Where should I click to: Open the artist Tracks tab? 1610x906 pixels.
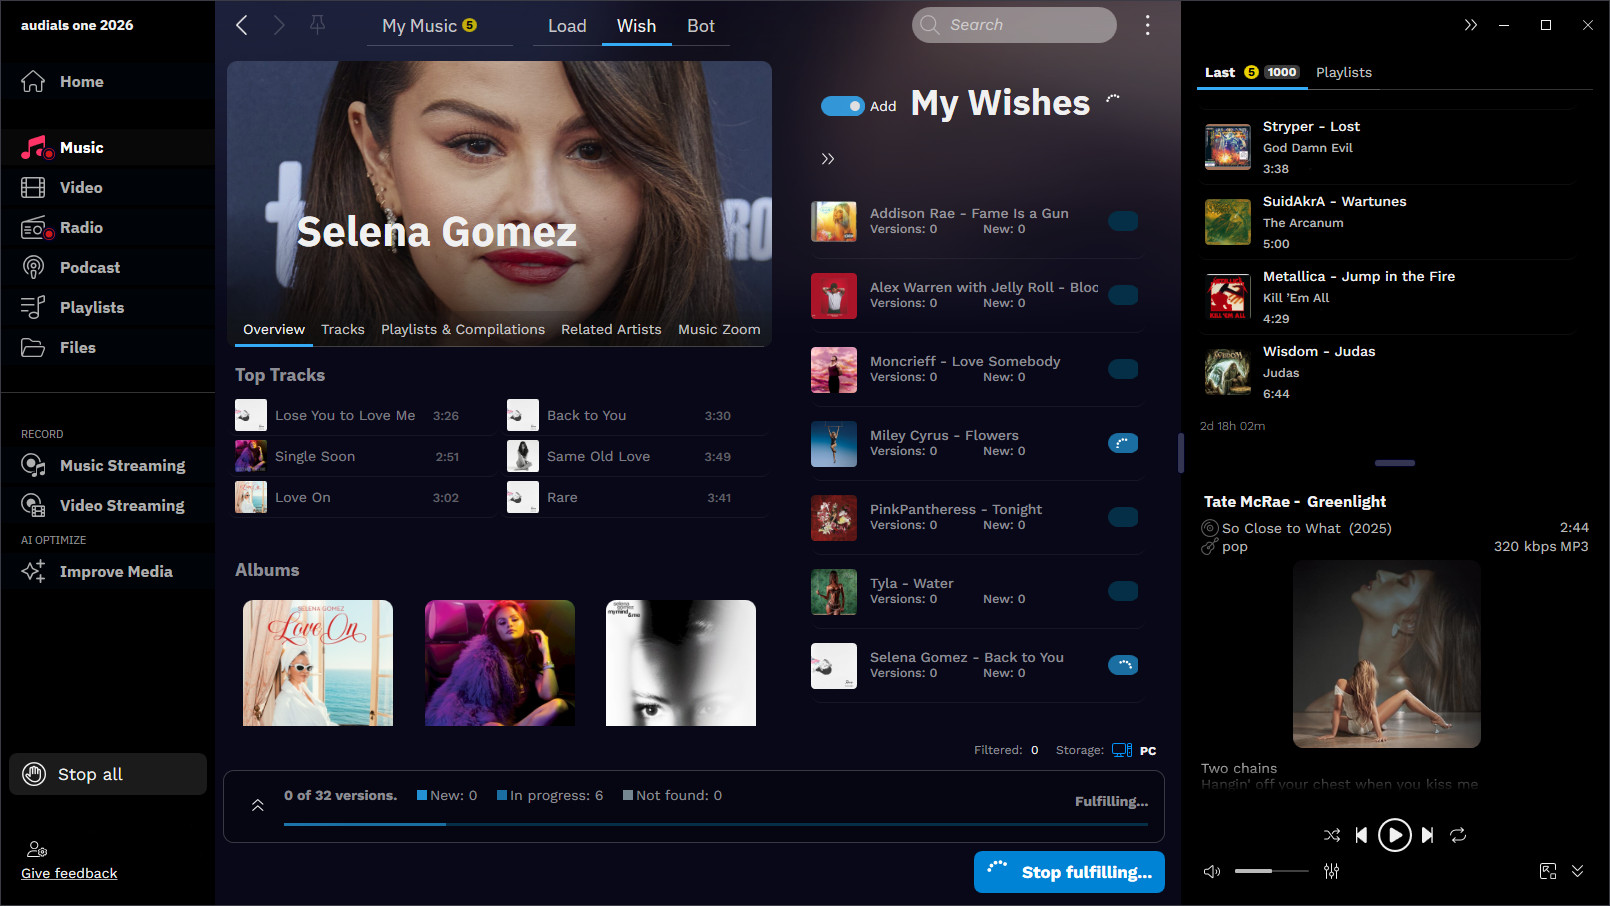pos(343,329)
